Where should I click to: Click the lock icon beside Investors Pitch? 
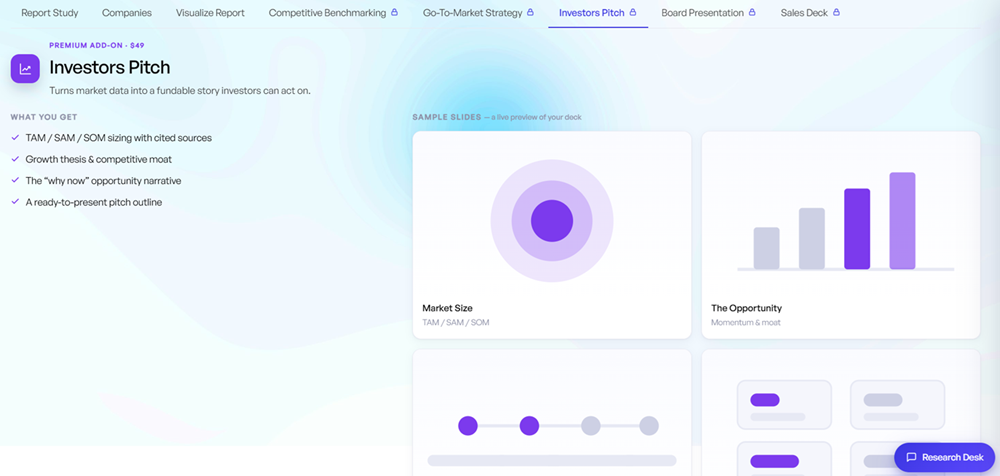tap(633, 12)
